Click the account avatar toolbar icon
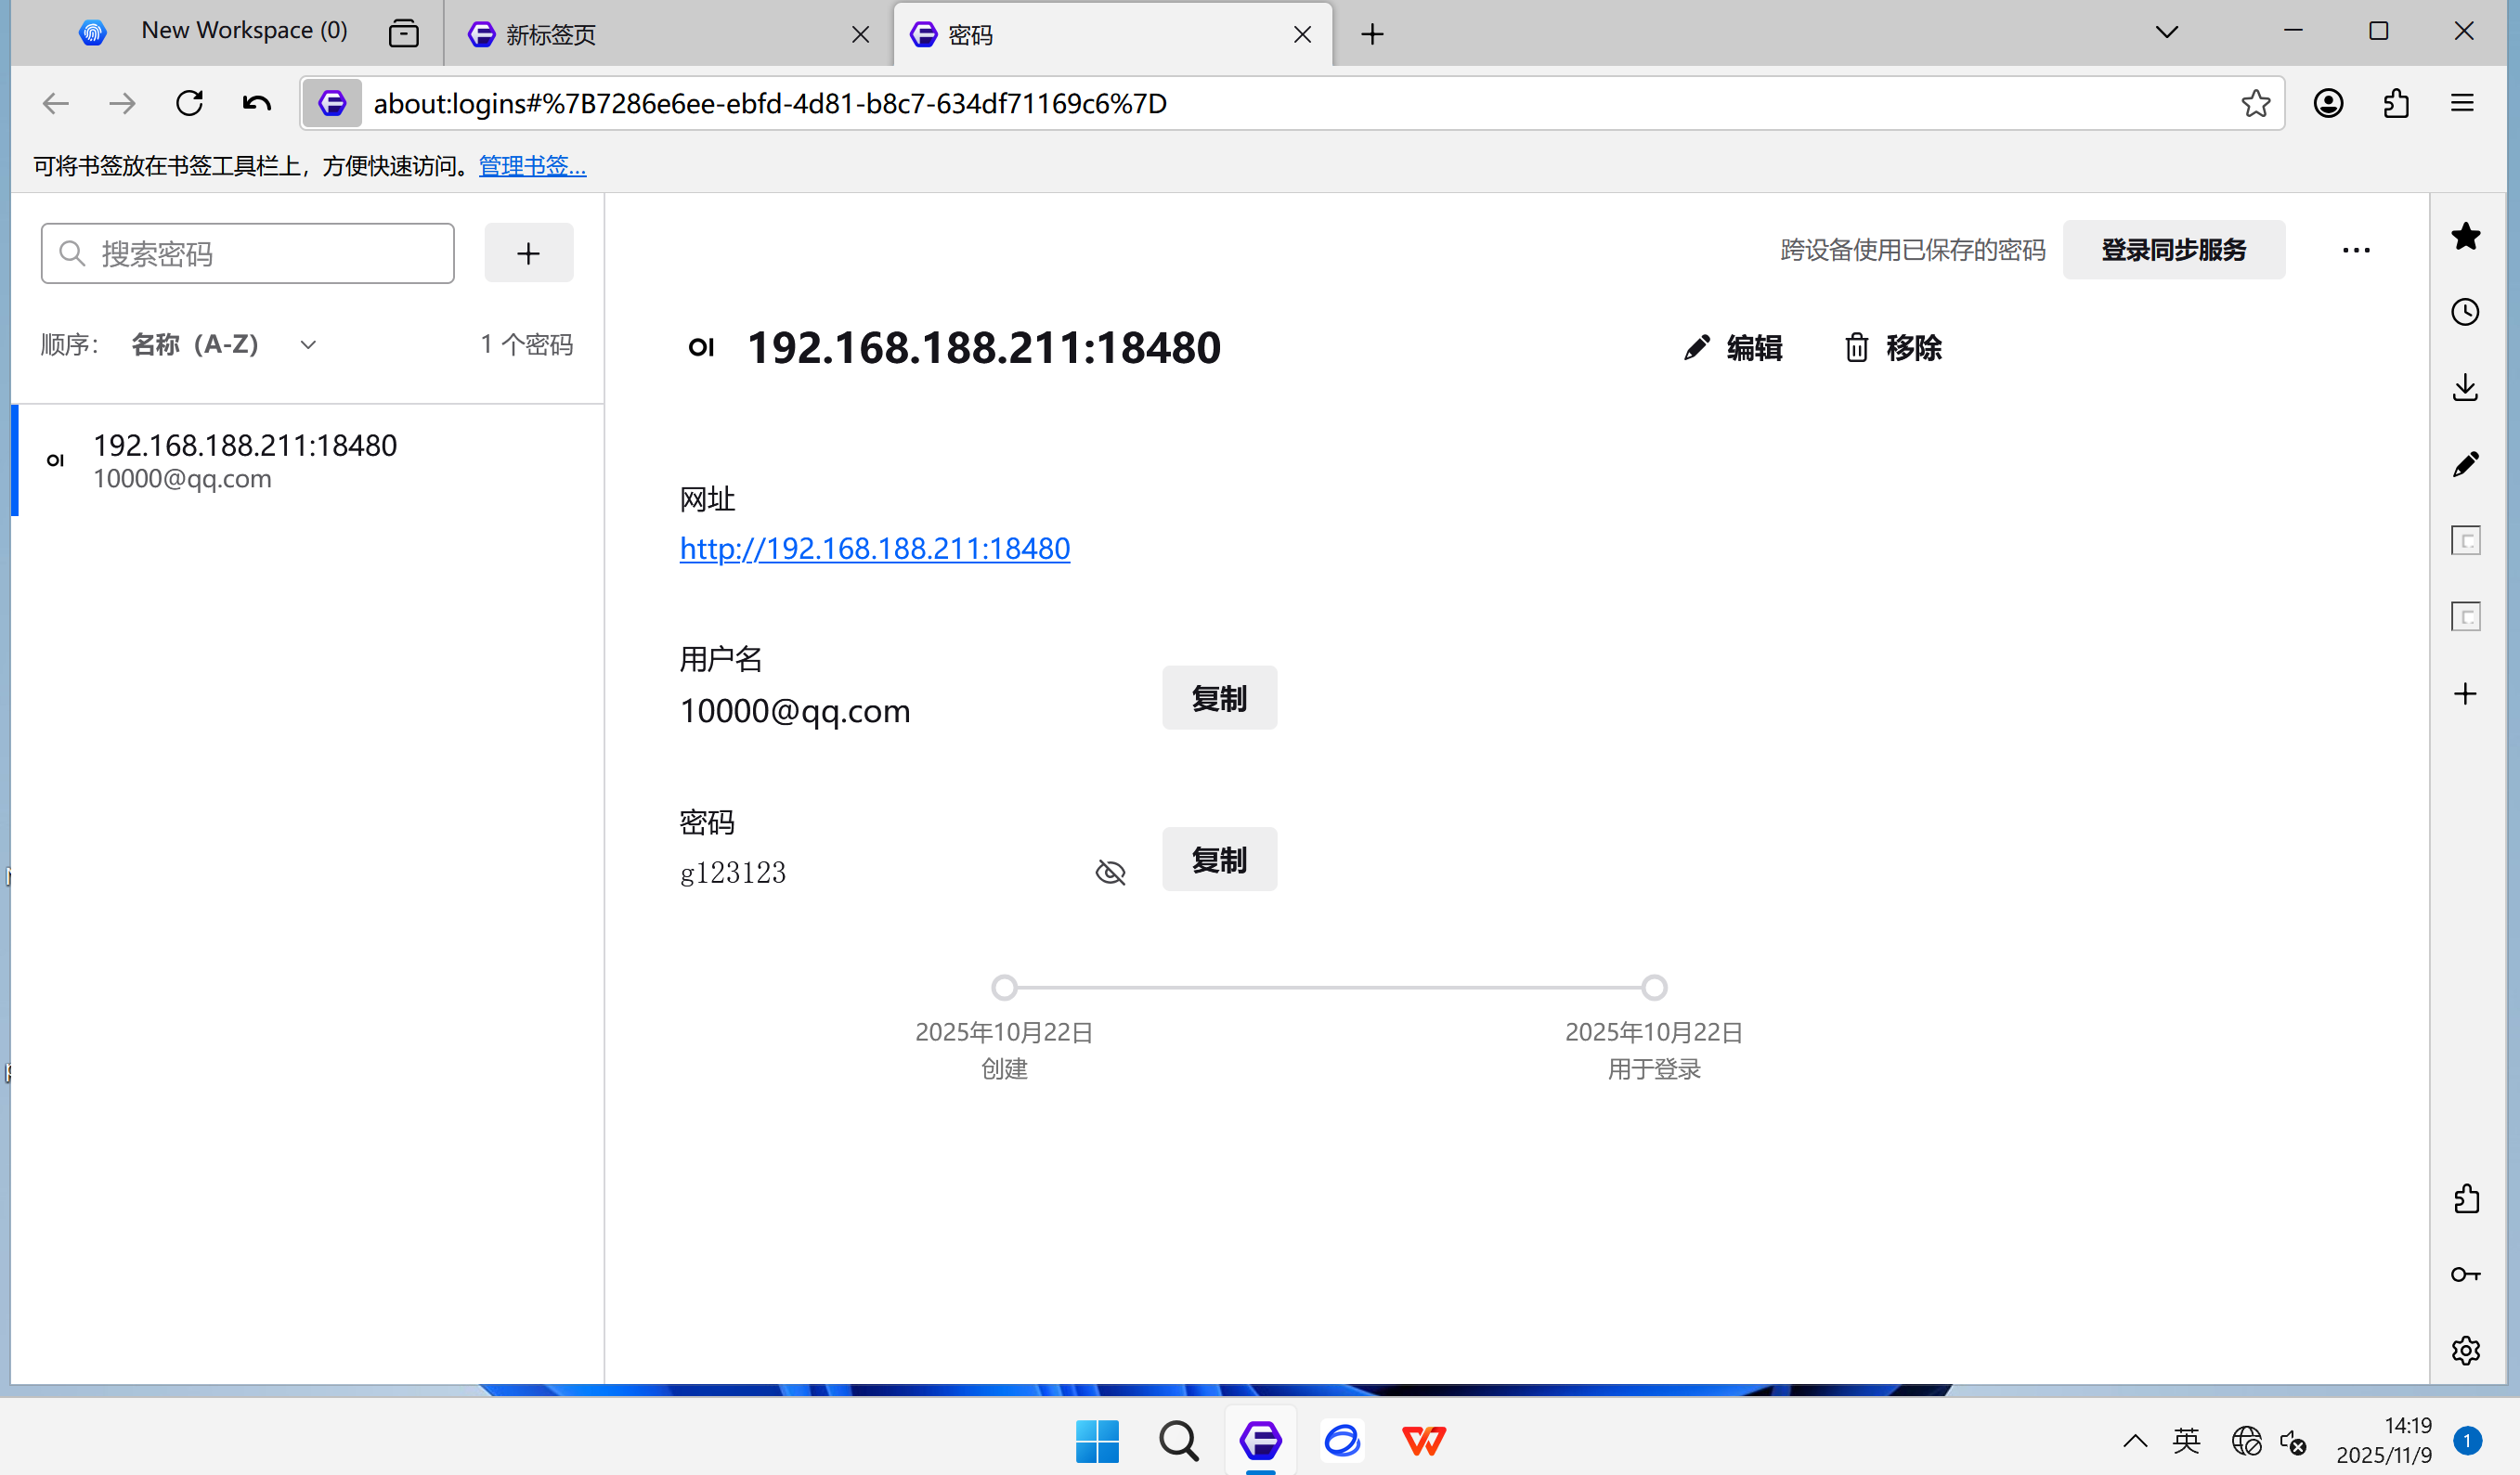This screenshot has width=2520, height=1475. tap(2328, 103)
